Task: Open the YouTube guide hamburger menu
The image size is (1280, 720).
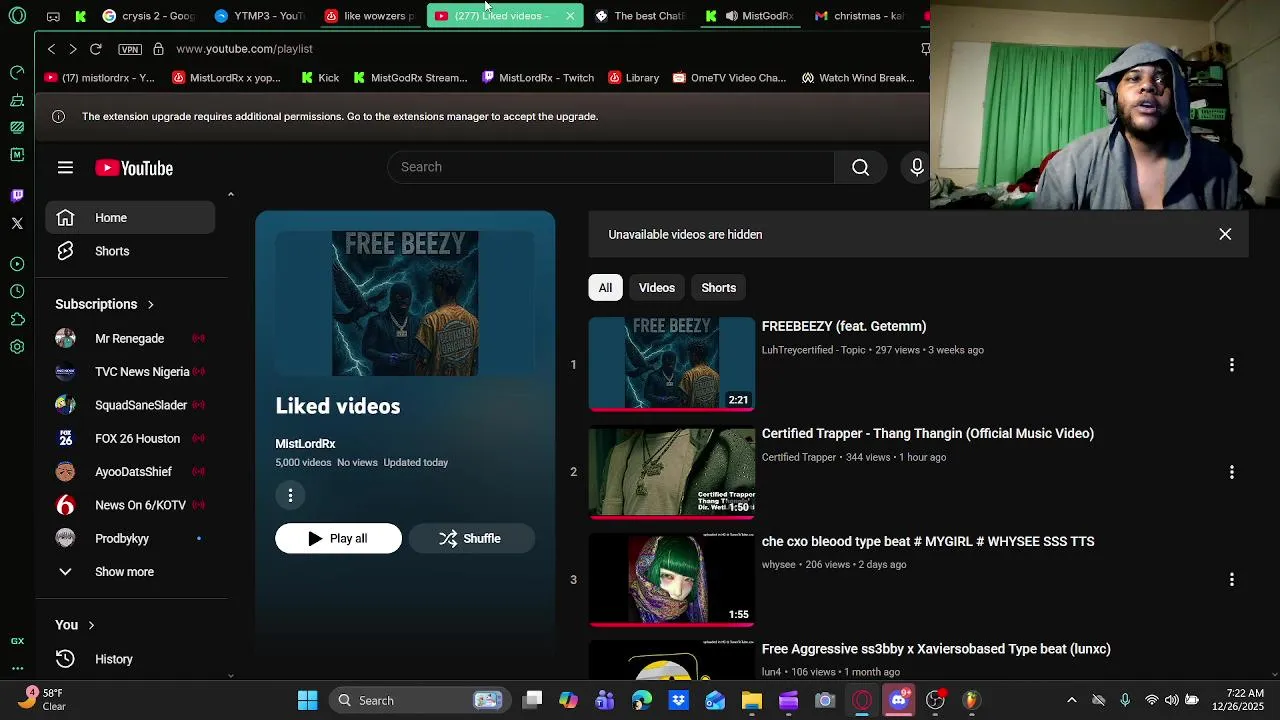Action: point(65,168)
